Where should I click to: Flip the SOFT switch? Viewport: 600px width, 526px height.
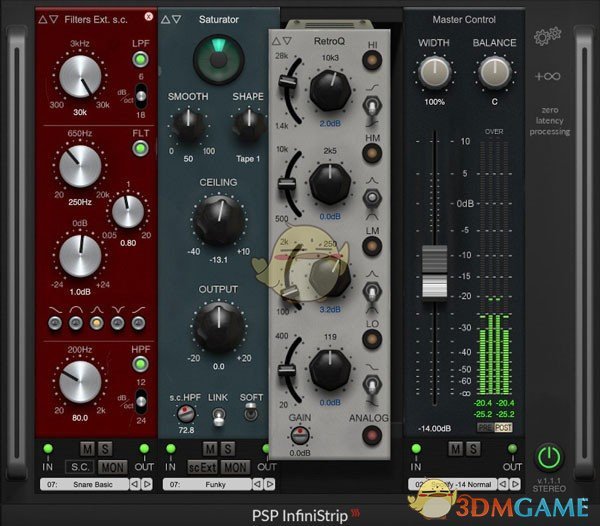click(x=251, y=412)
